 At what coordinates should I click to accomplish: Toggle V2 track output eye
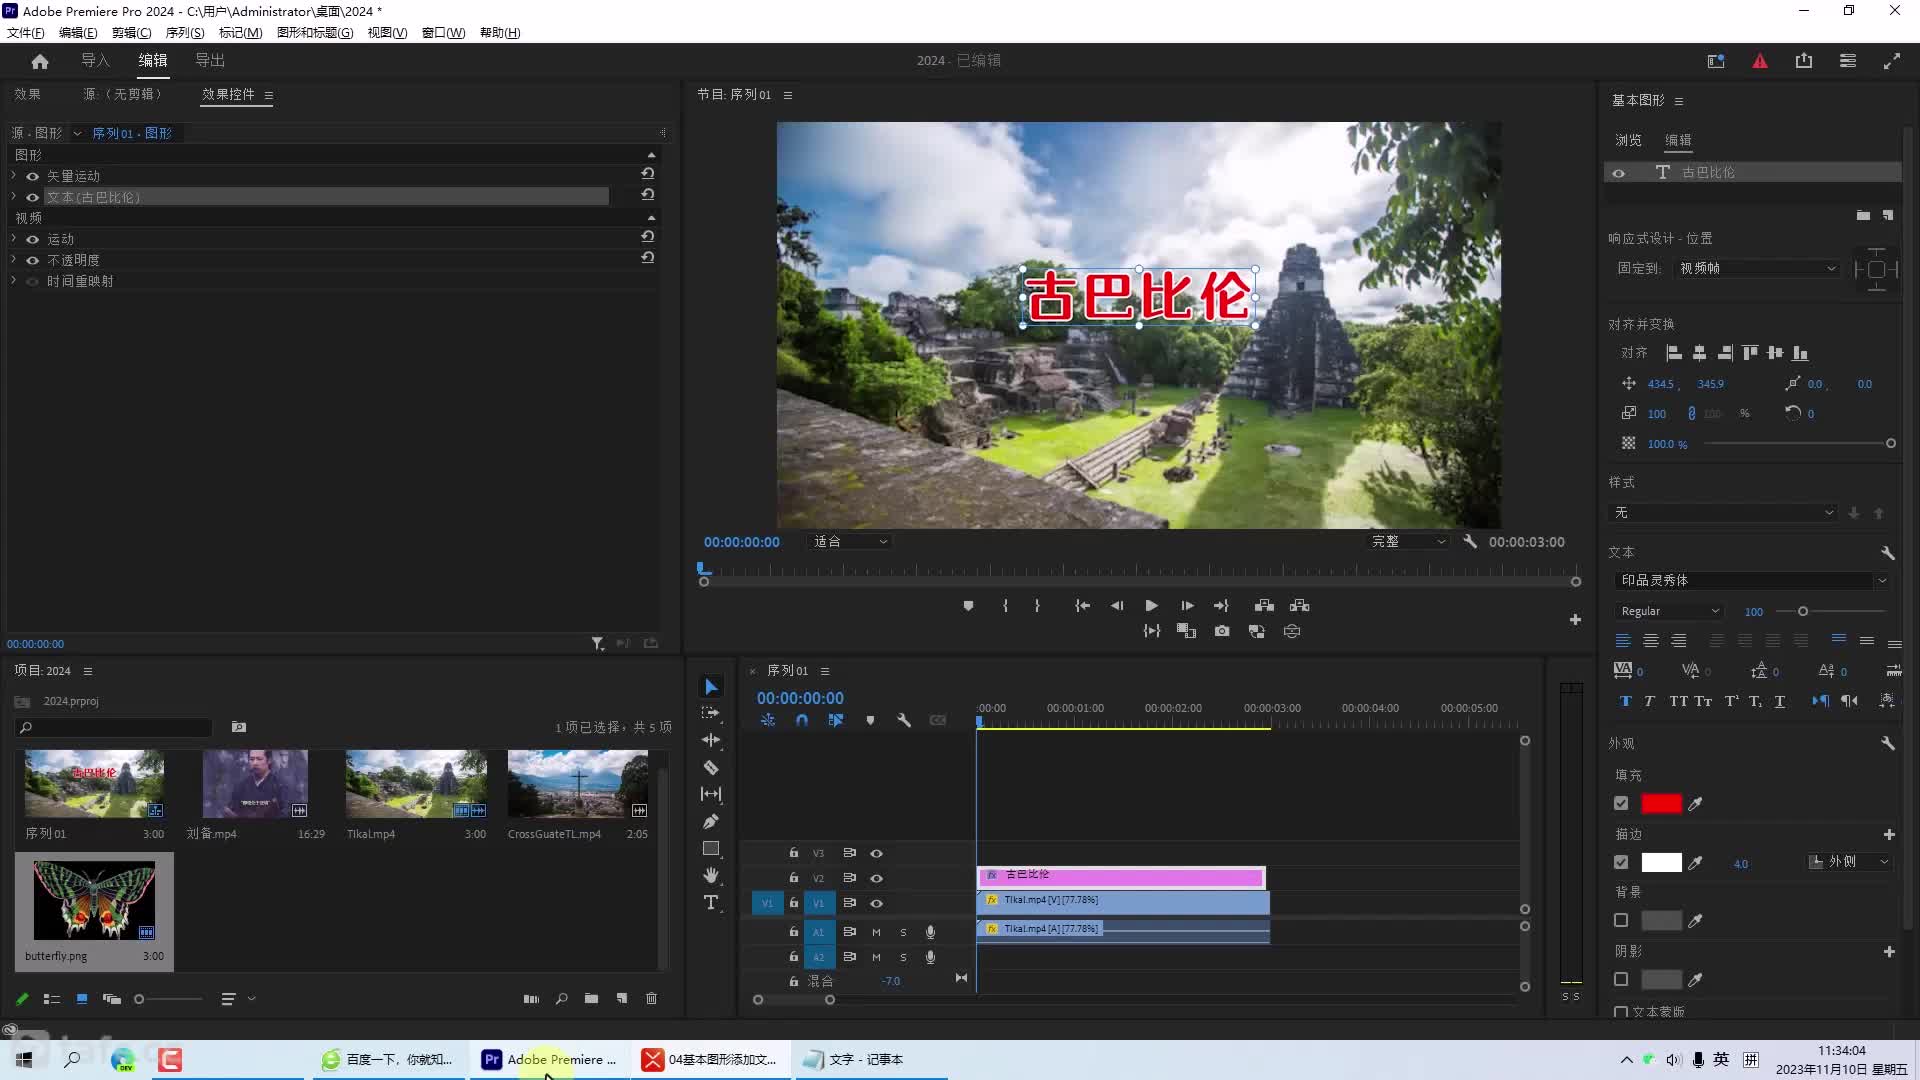click(x=876, y=878)
